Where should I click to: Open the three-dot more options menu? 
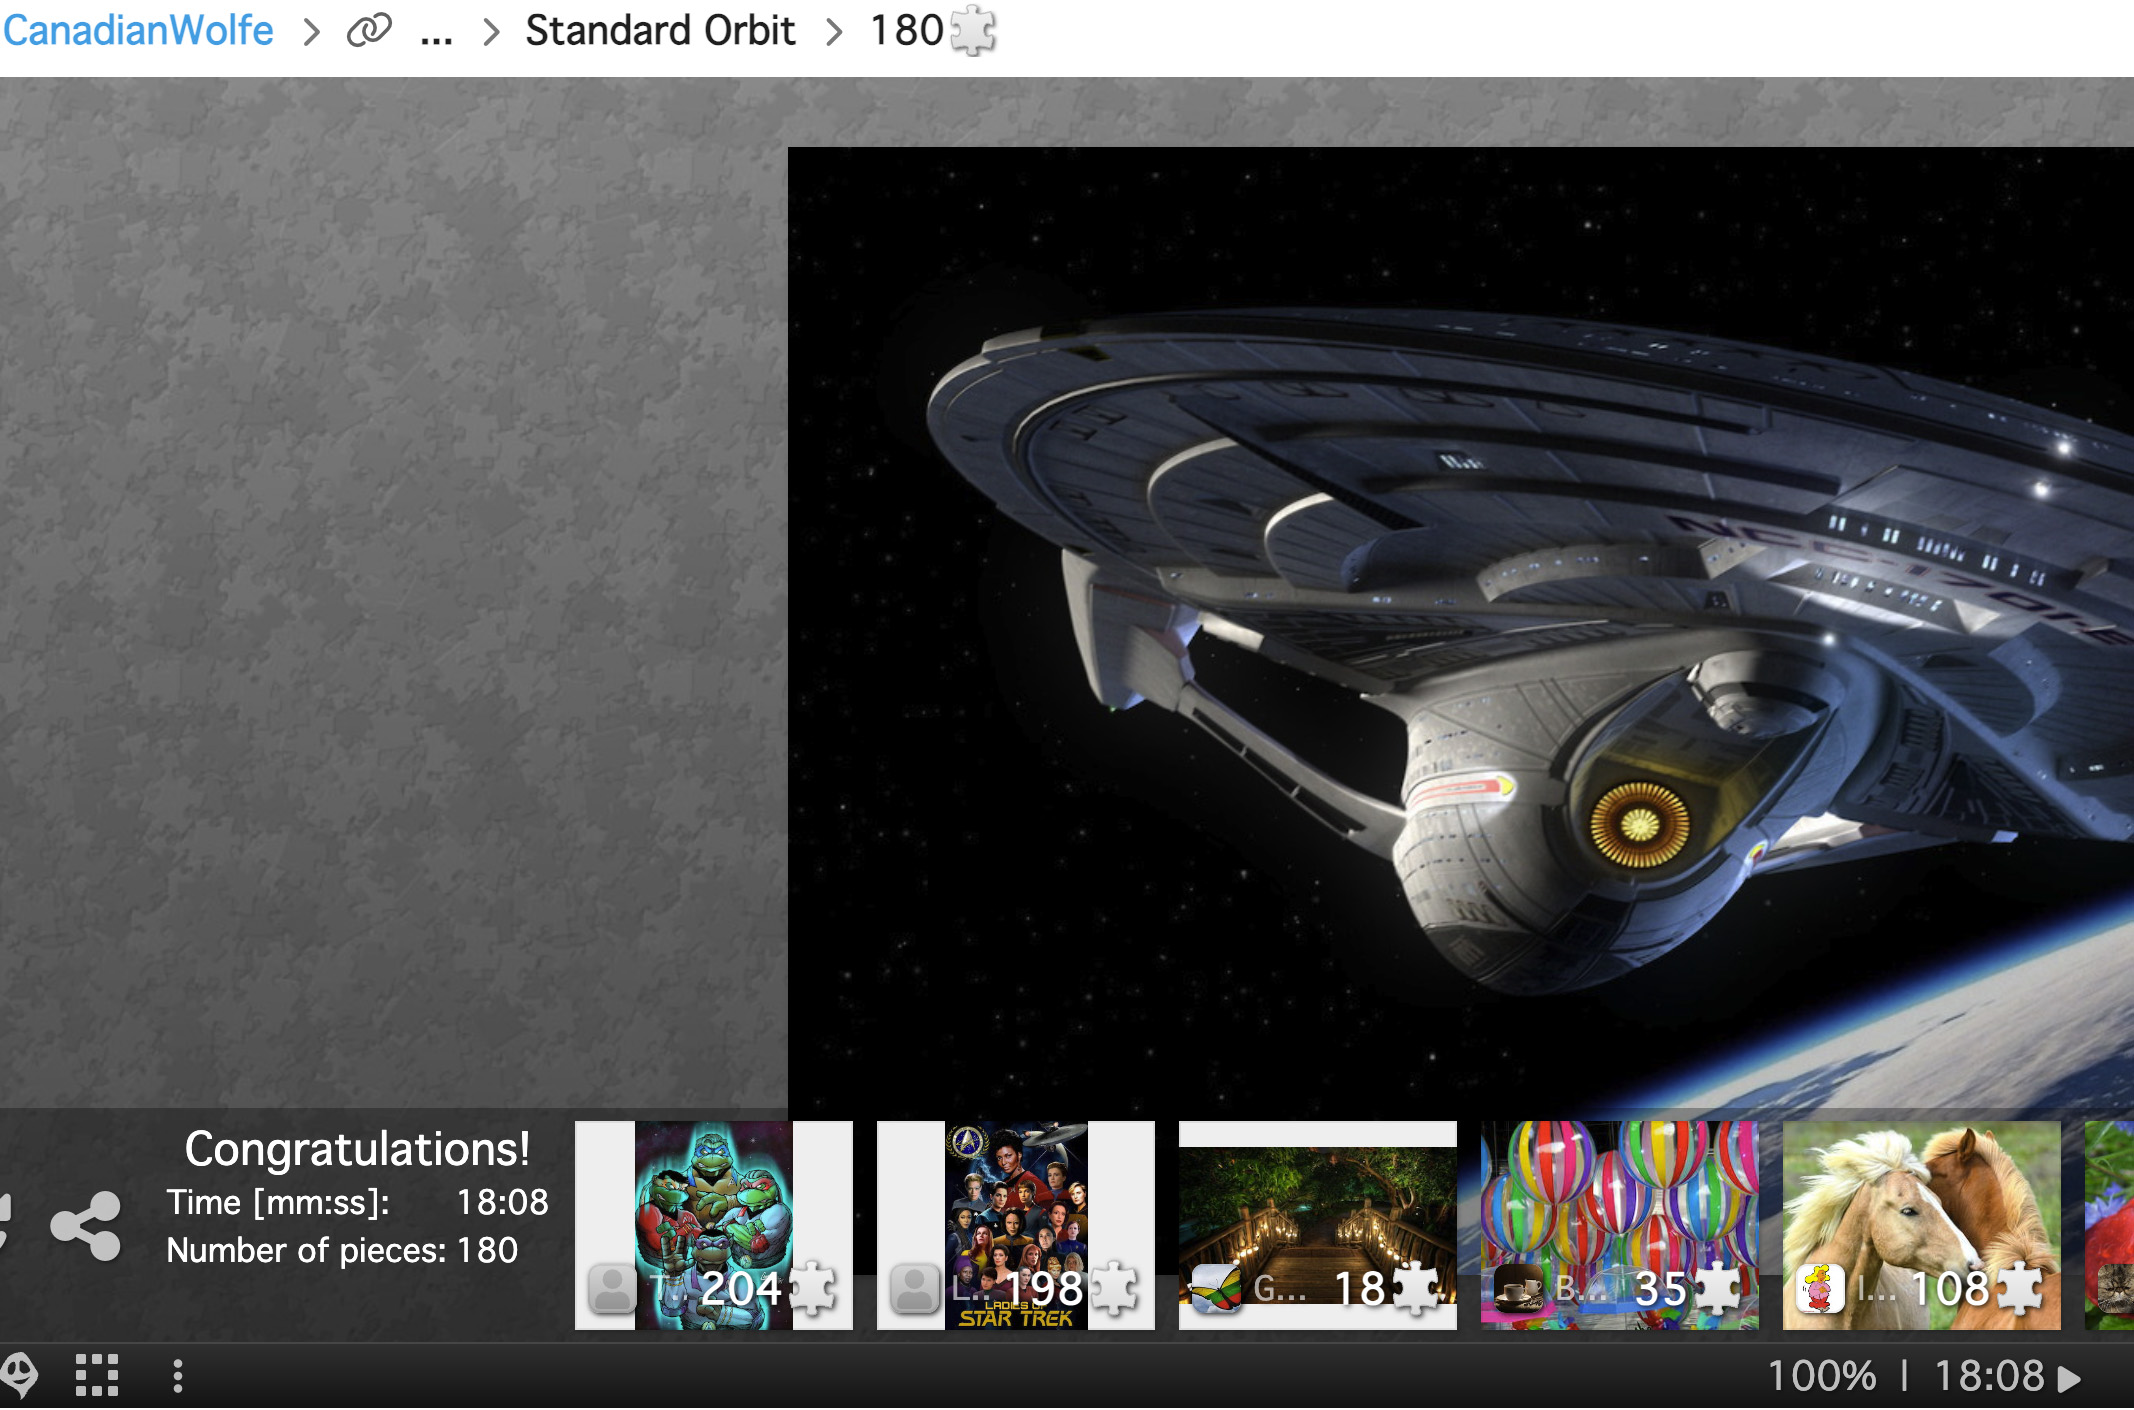[178, 1376]
